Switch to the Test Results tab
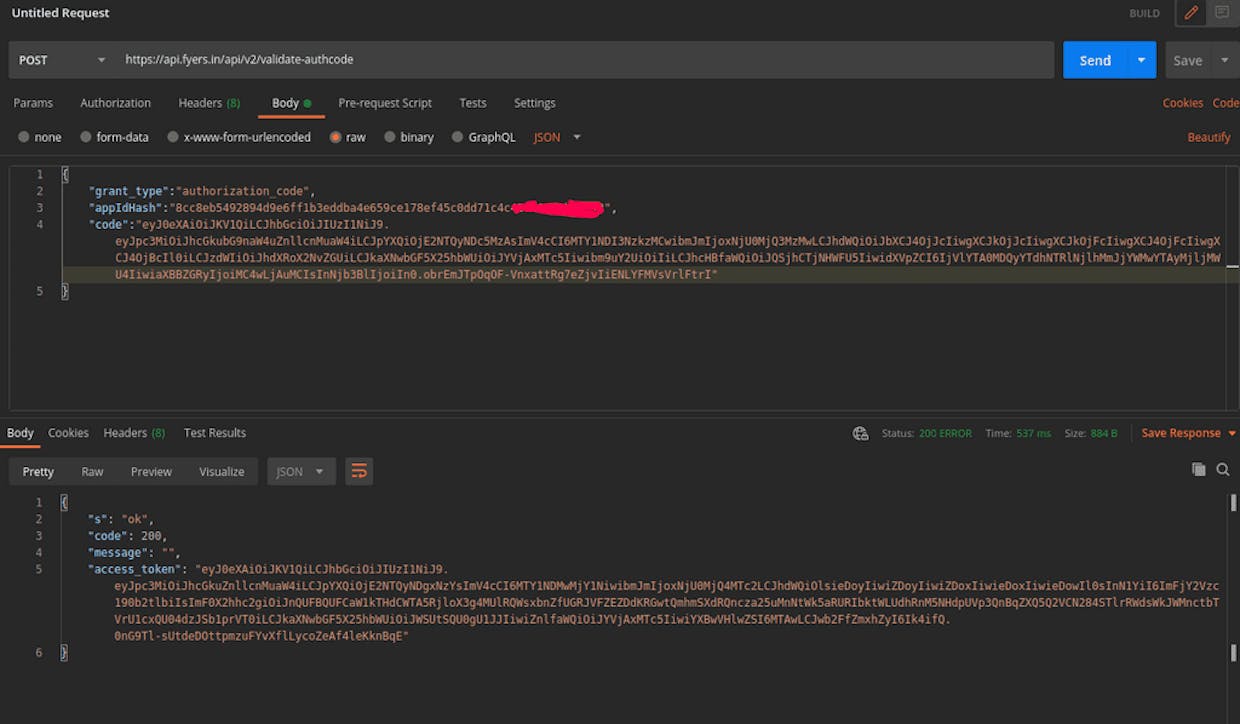 [215, 433]
